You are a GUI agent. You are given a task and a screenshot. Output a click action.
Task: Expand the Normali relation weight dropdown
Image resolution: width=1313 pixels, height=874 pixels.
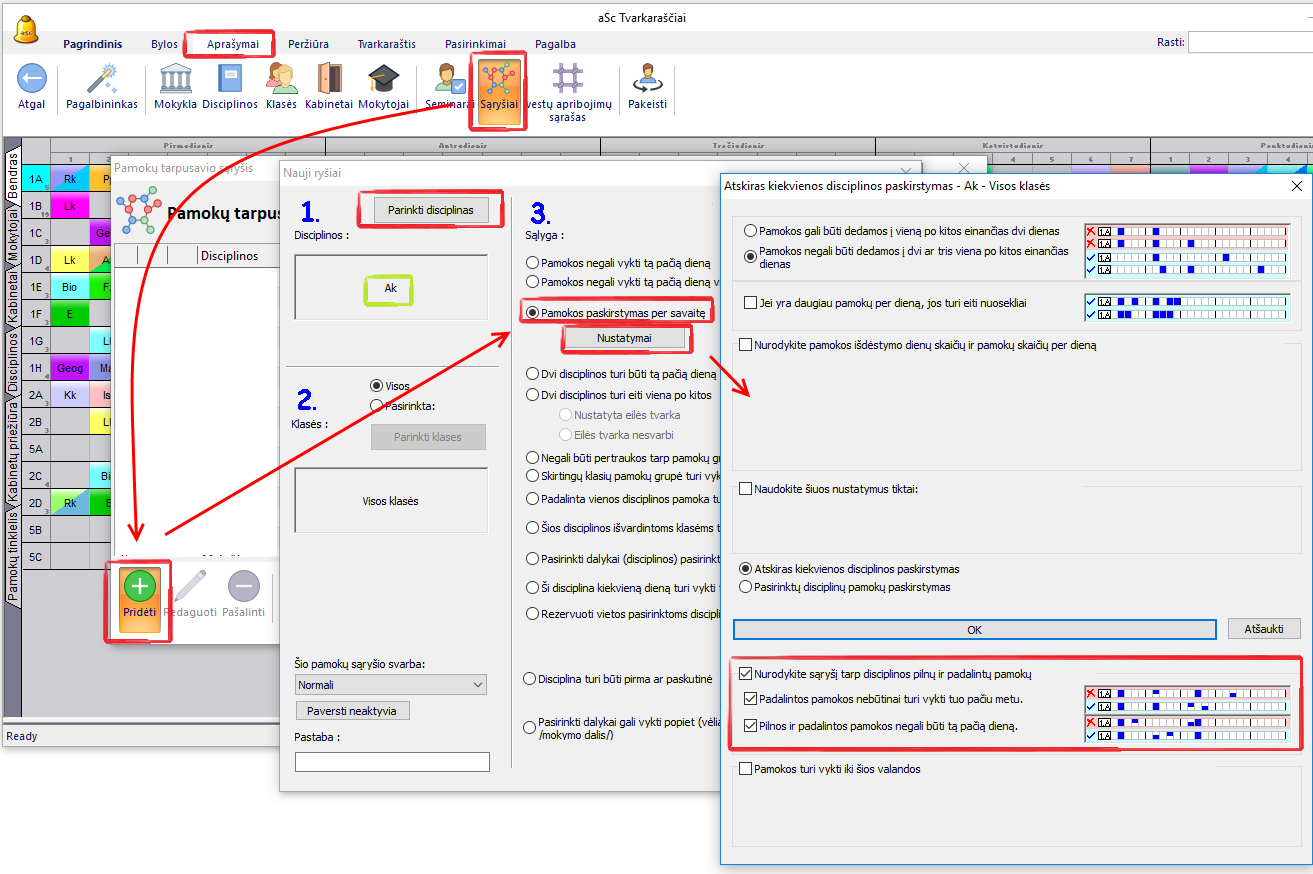[x=390, y=685]
